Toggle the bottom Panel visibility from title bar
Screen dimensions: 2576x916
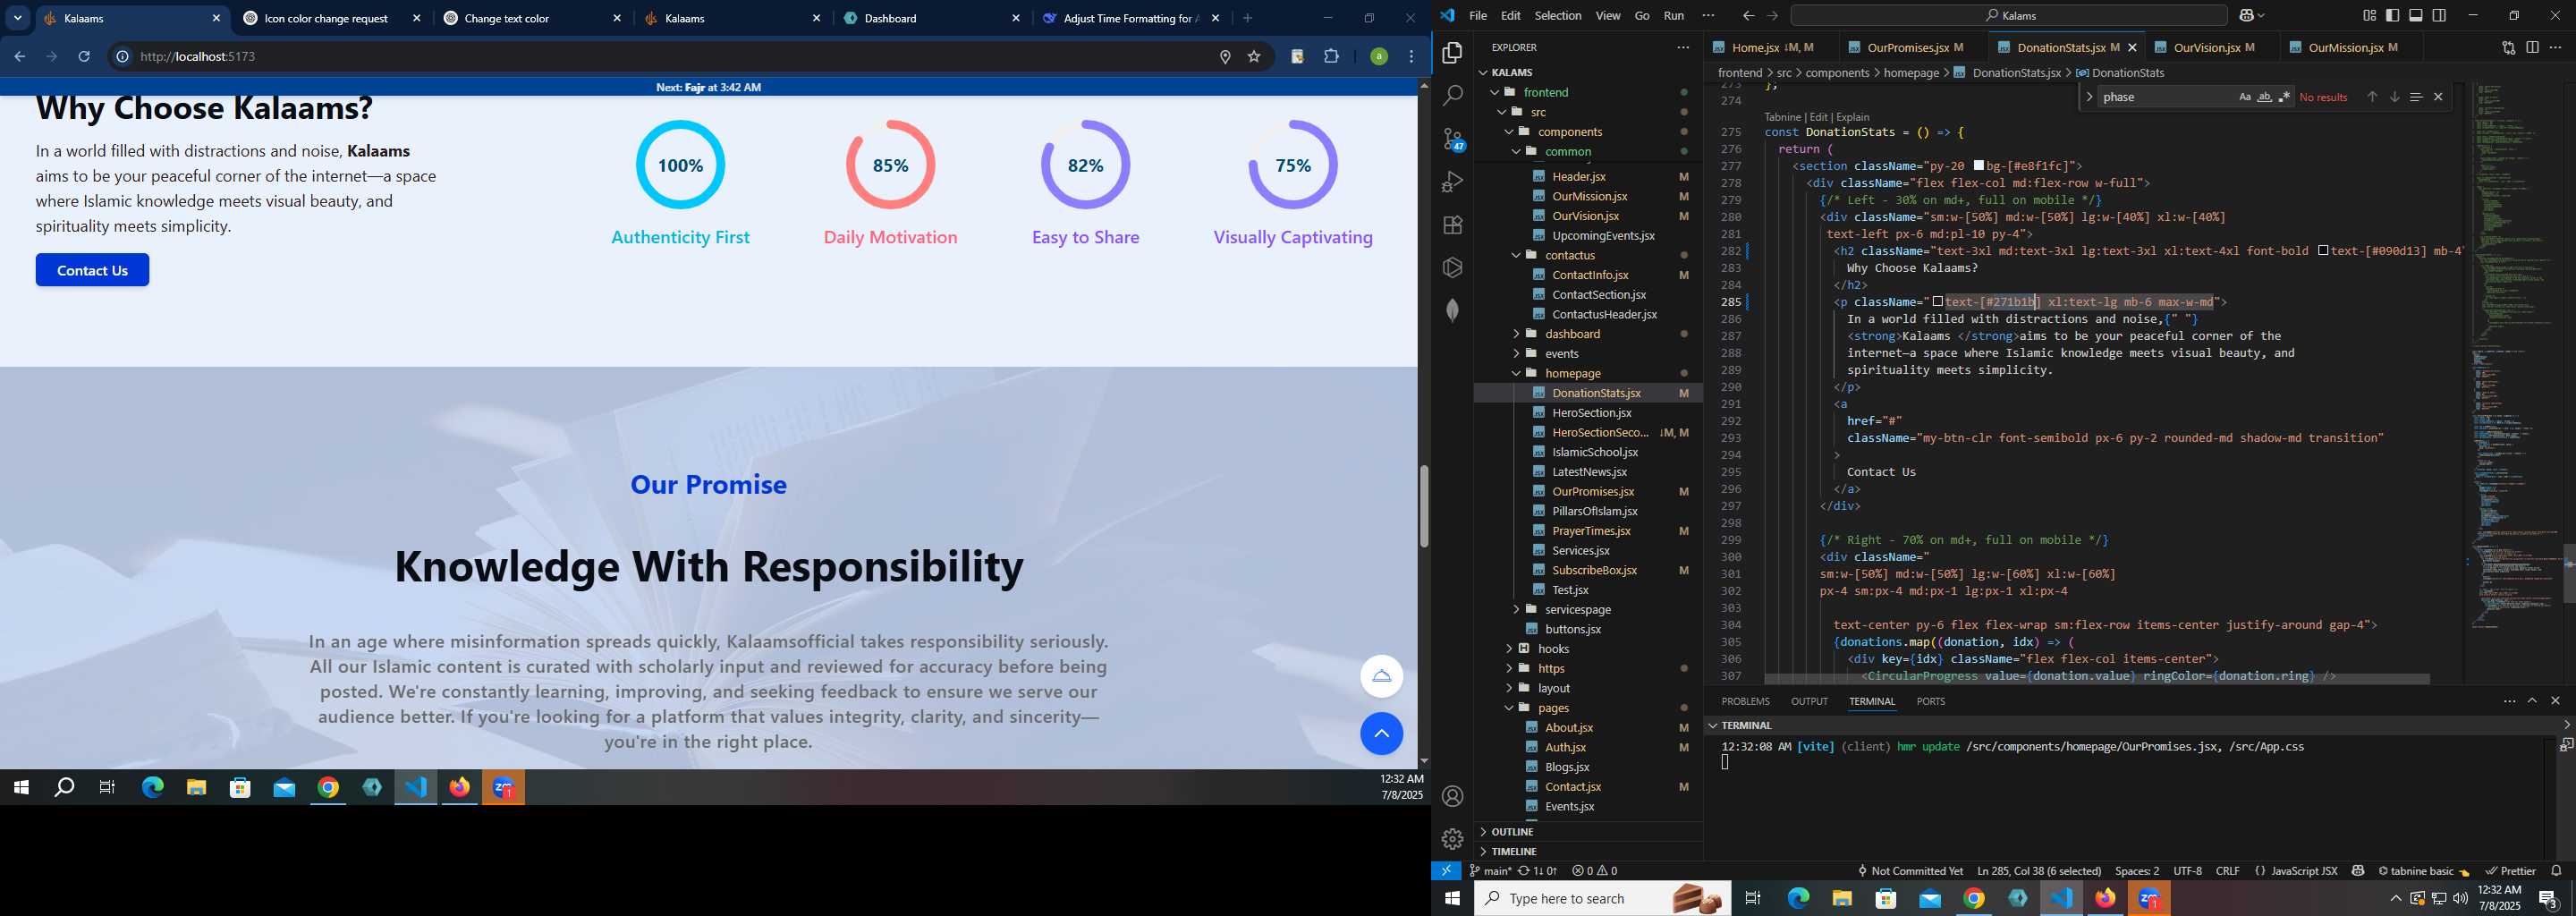pyautogui.click(x=2415, y=15)
